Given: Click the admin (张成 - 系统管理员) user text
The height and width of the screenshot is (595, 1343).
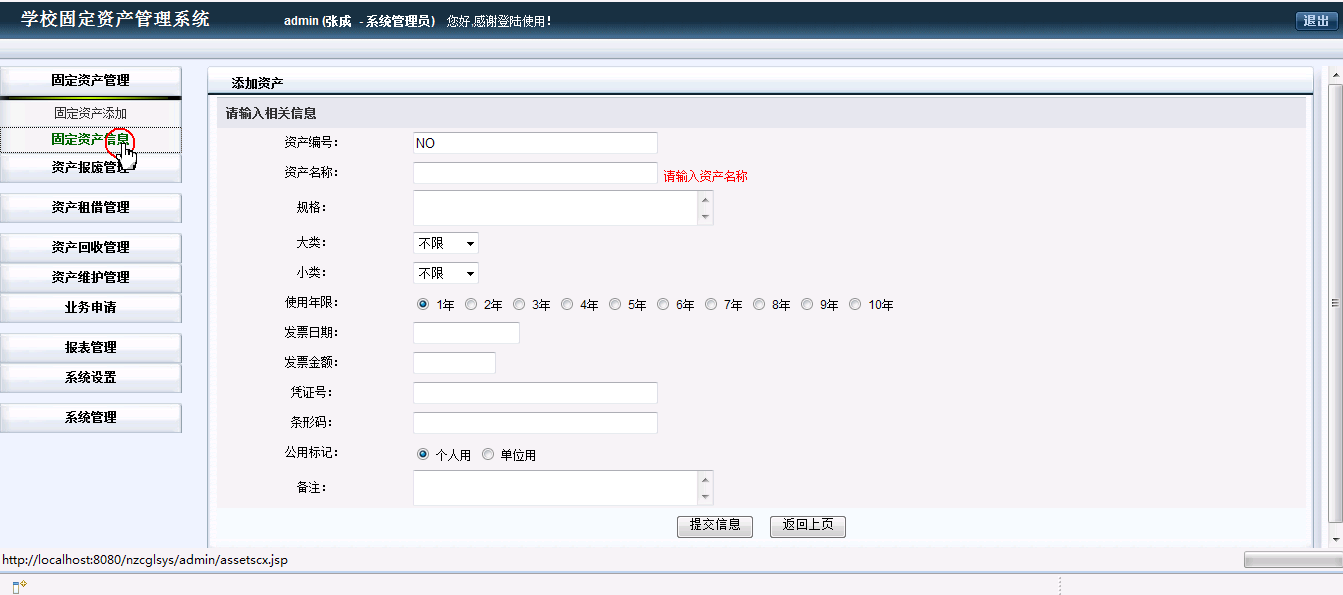Looking at the screenshot, I should (x=360, y=21).
